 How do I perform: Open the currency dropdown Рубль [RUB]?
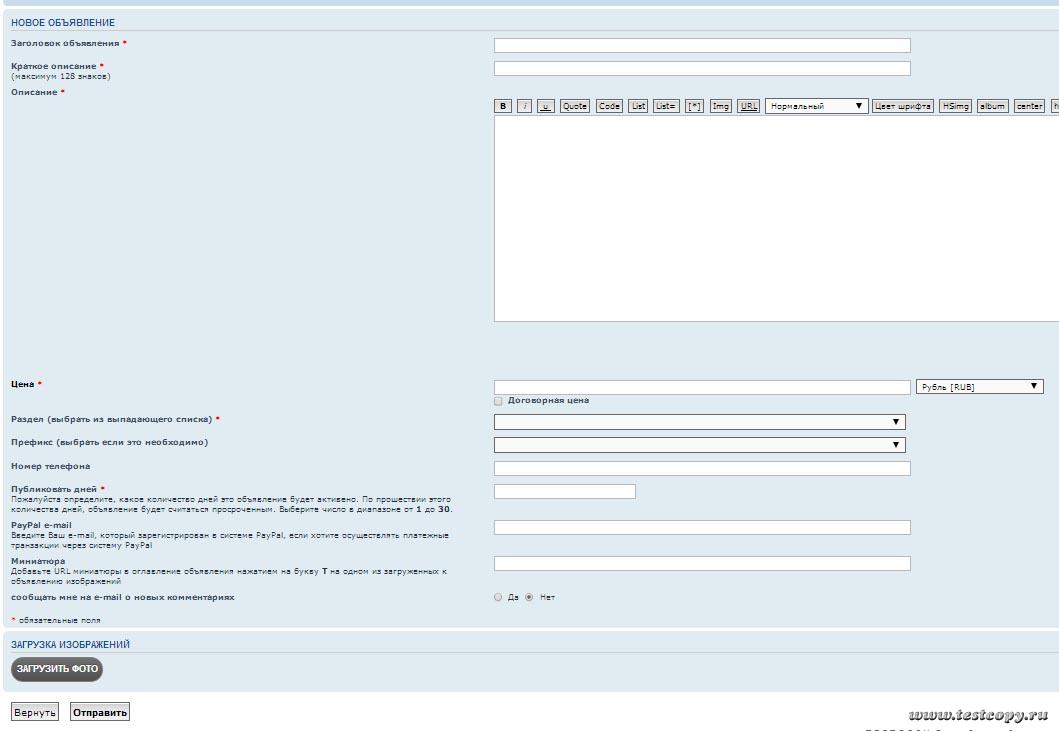click(x=979, y=387)
